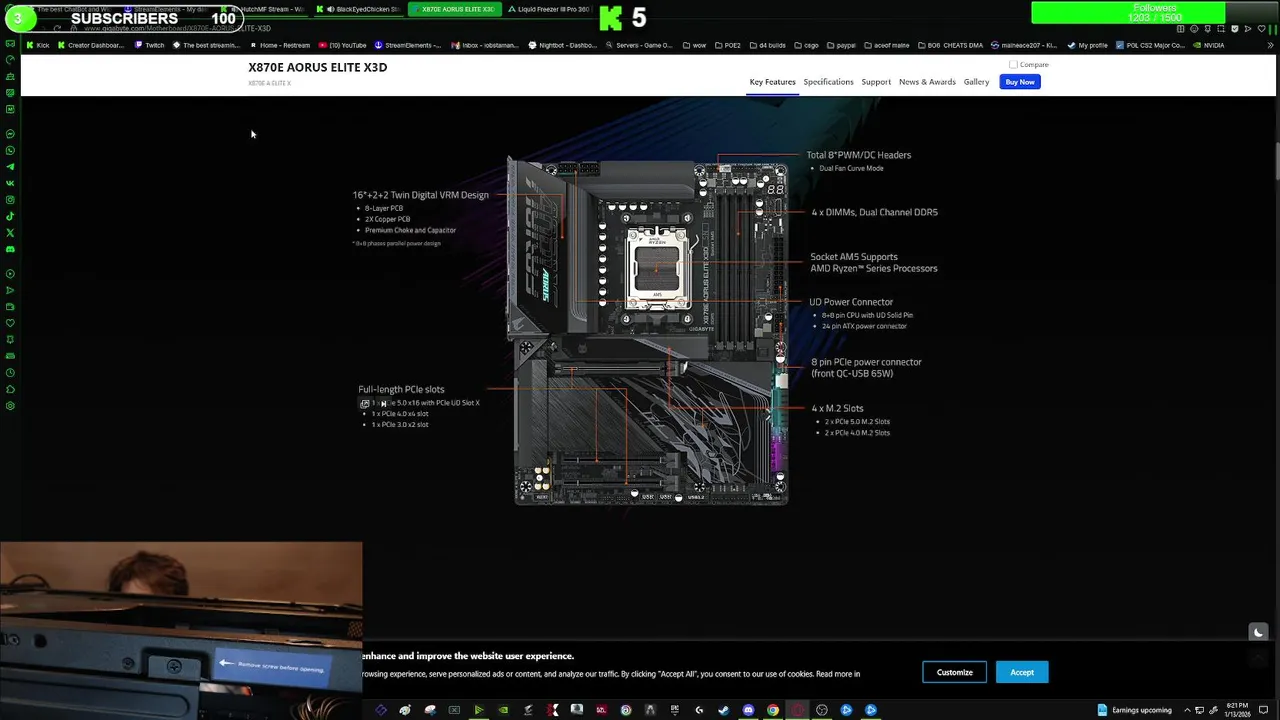1280x720 pixels.
Task: Click the page vertical scrollbar thumb
Action: (1276, 162)
